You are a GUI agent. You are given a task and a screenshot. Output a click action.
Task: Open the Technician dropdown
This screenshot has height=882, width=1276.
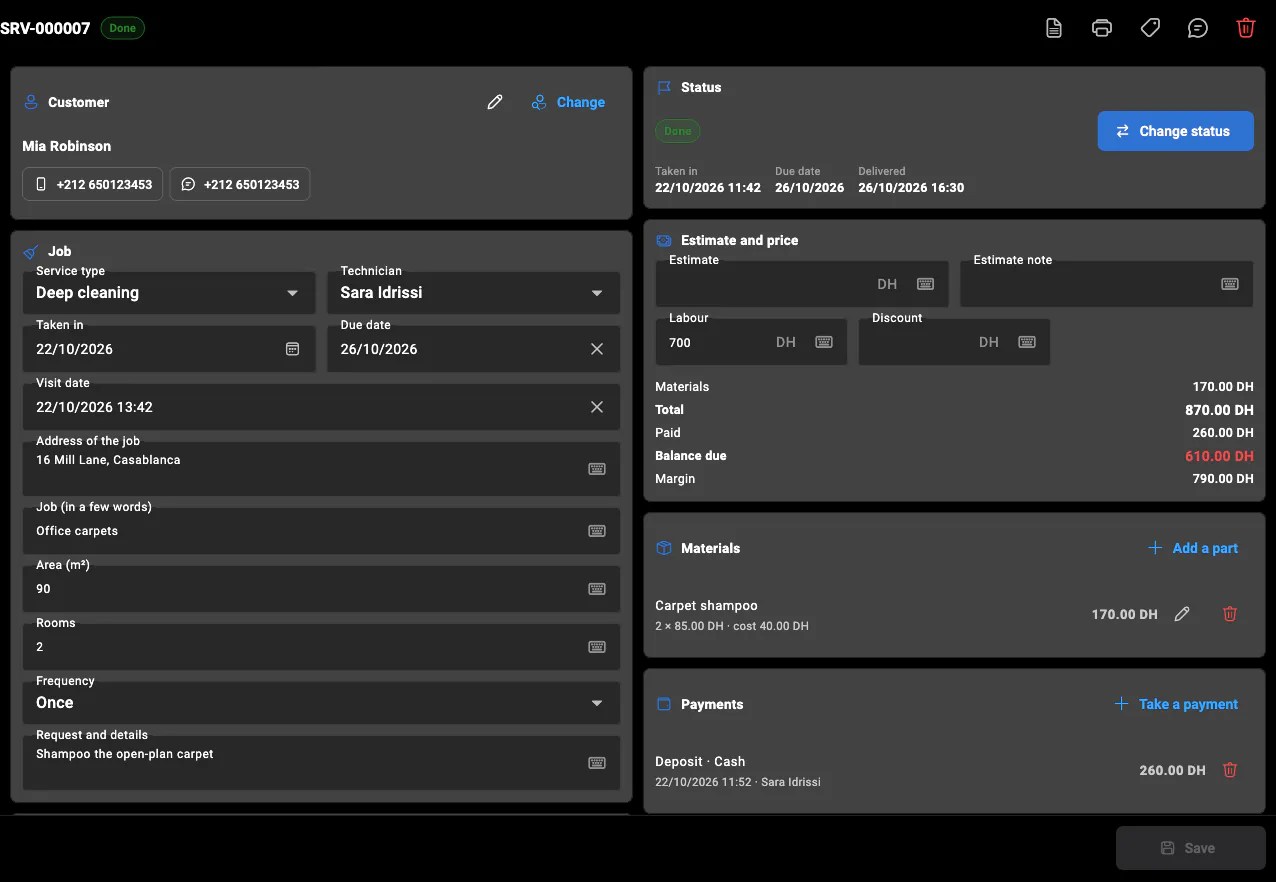474,293
